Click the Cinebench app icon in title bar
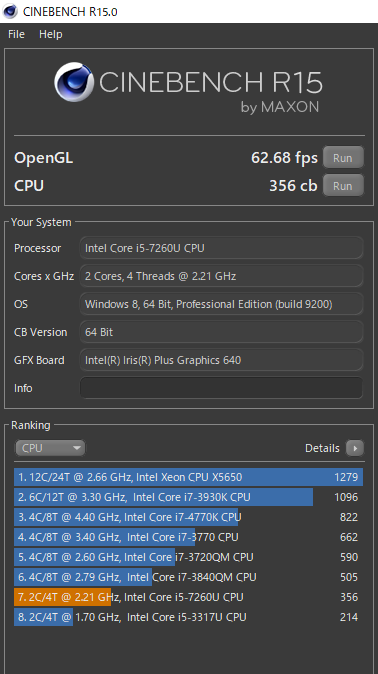 [10, 11]
